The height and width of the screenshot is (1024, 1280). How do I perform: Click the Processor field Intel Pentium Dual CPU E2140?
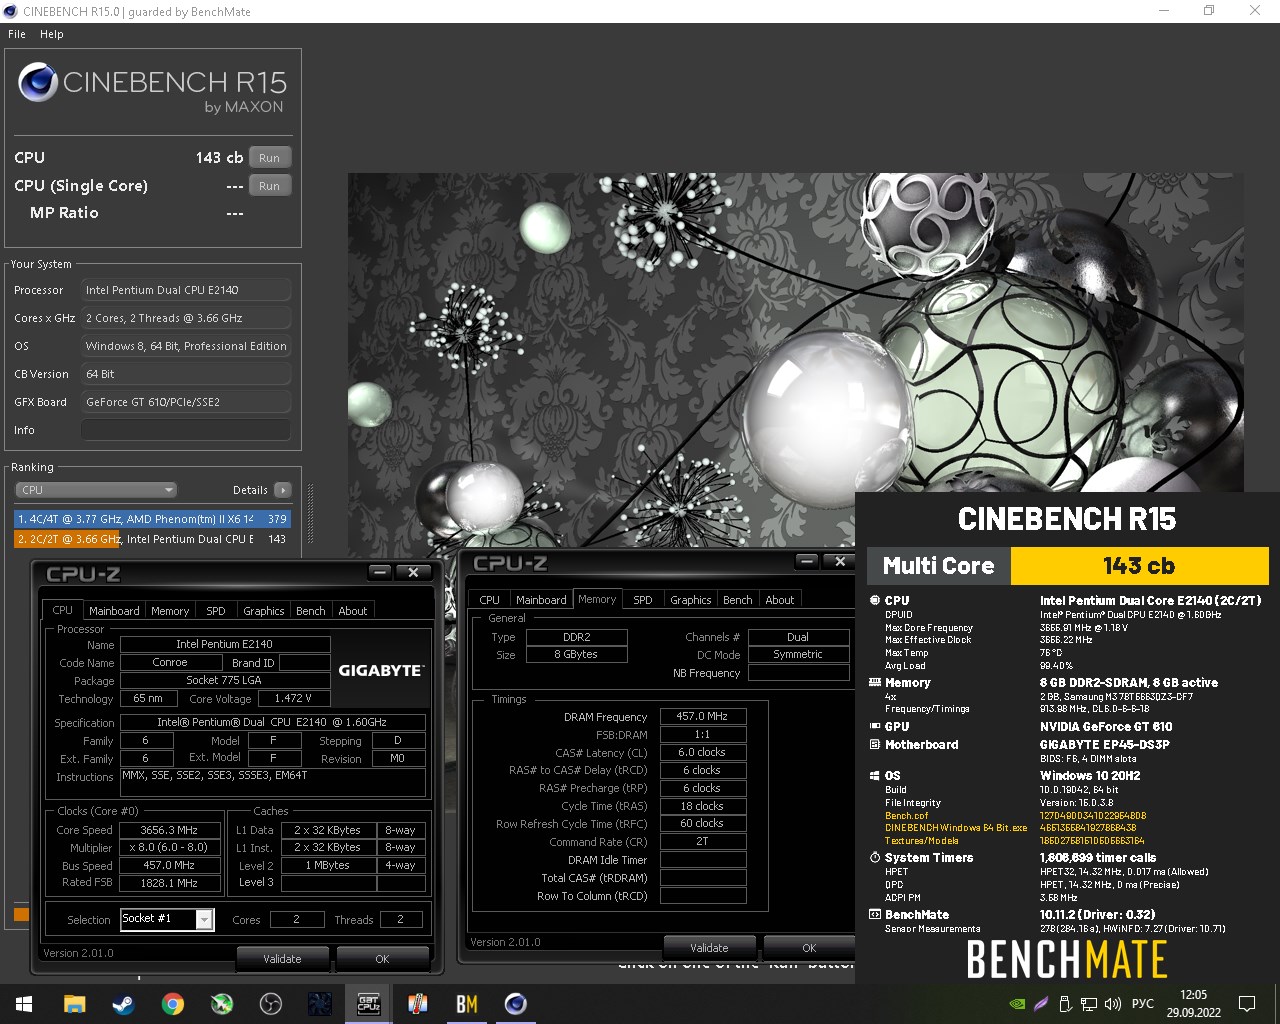(186, 290)
